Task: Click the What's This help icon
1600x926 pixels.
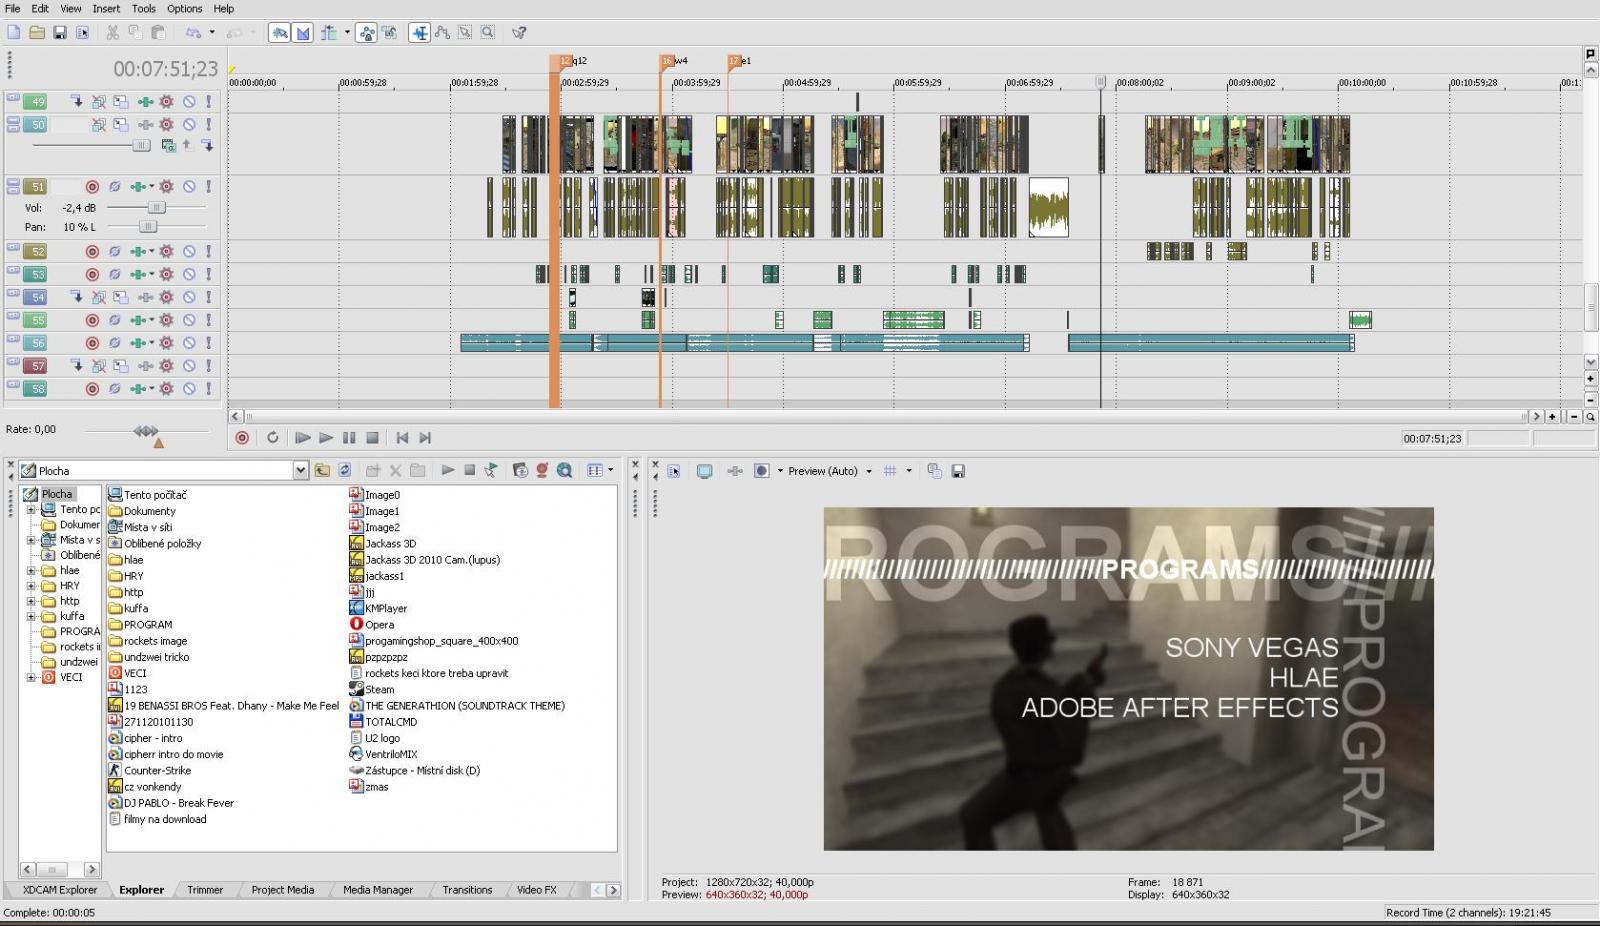Action: tap(519, 33)
